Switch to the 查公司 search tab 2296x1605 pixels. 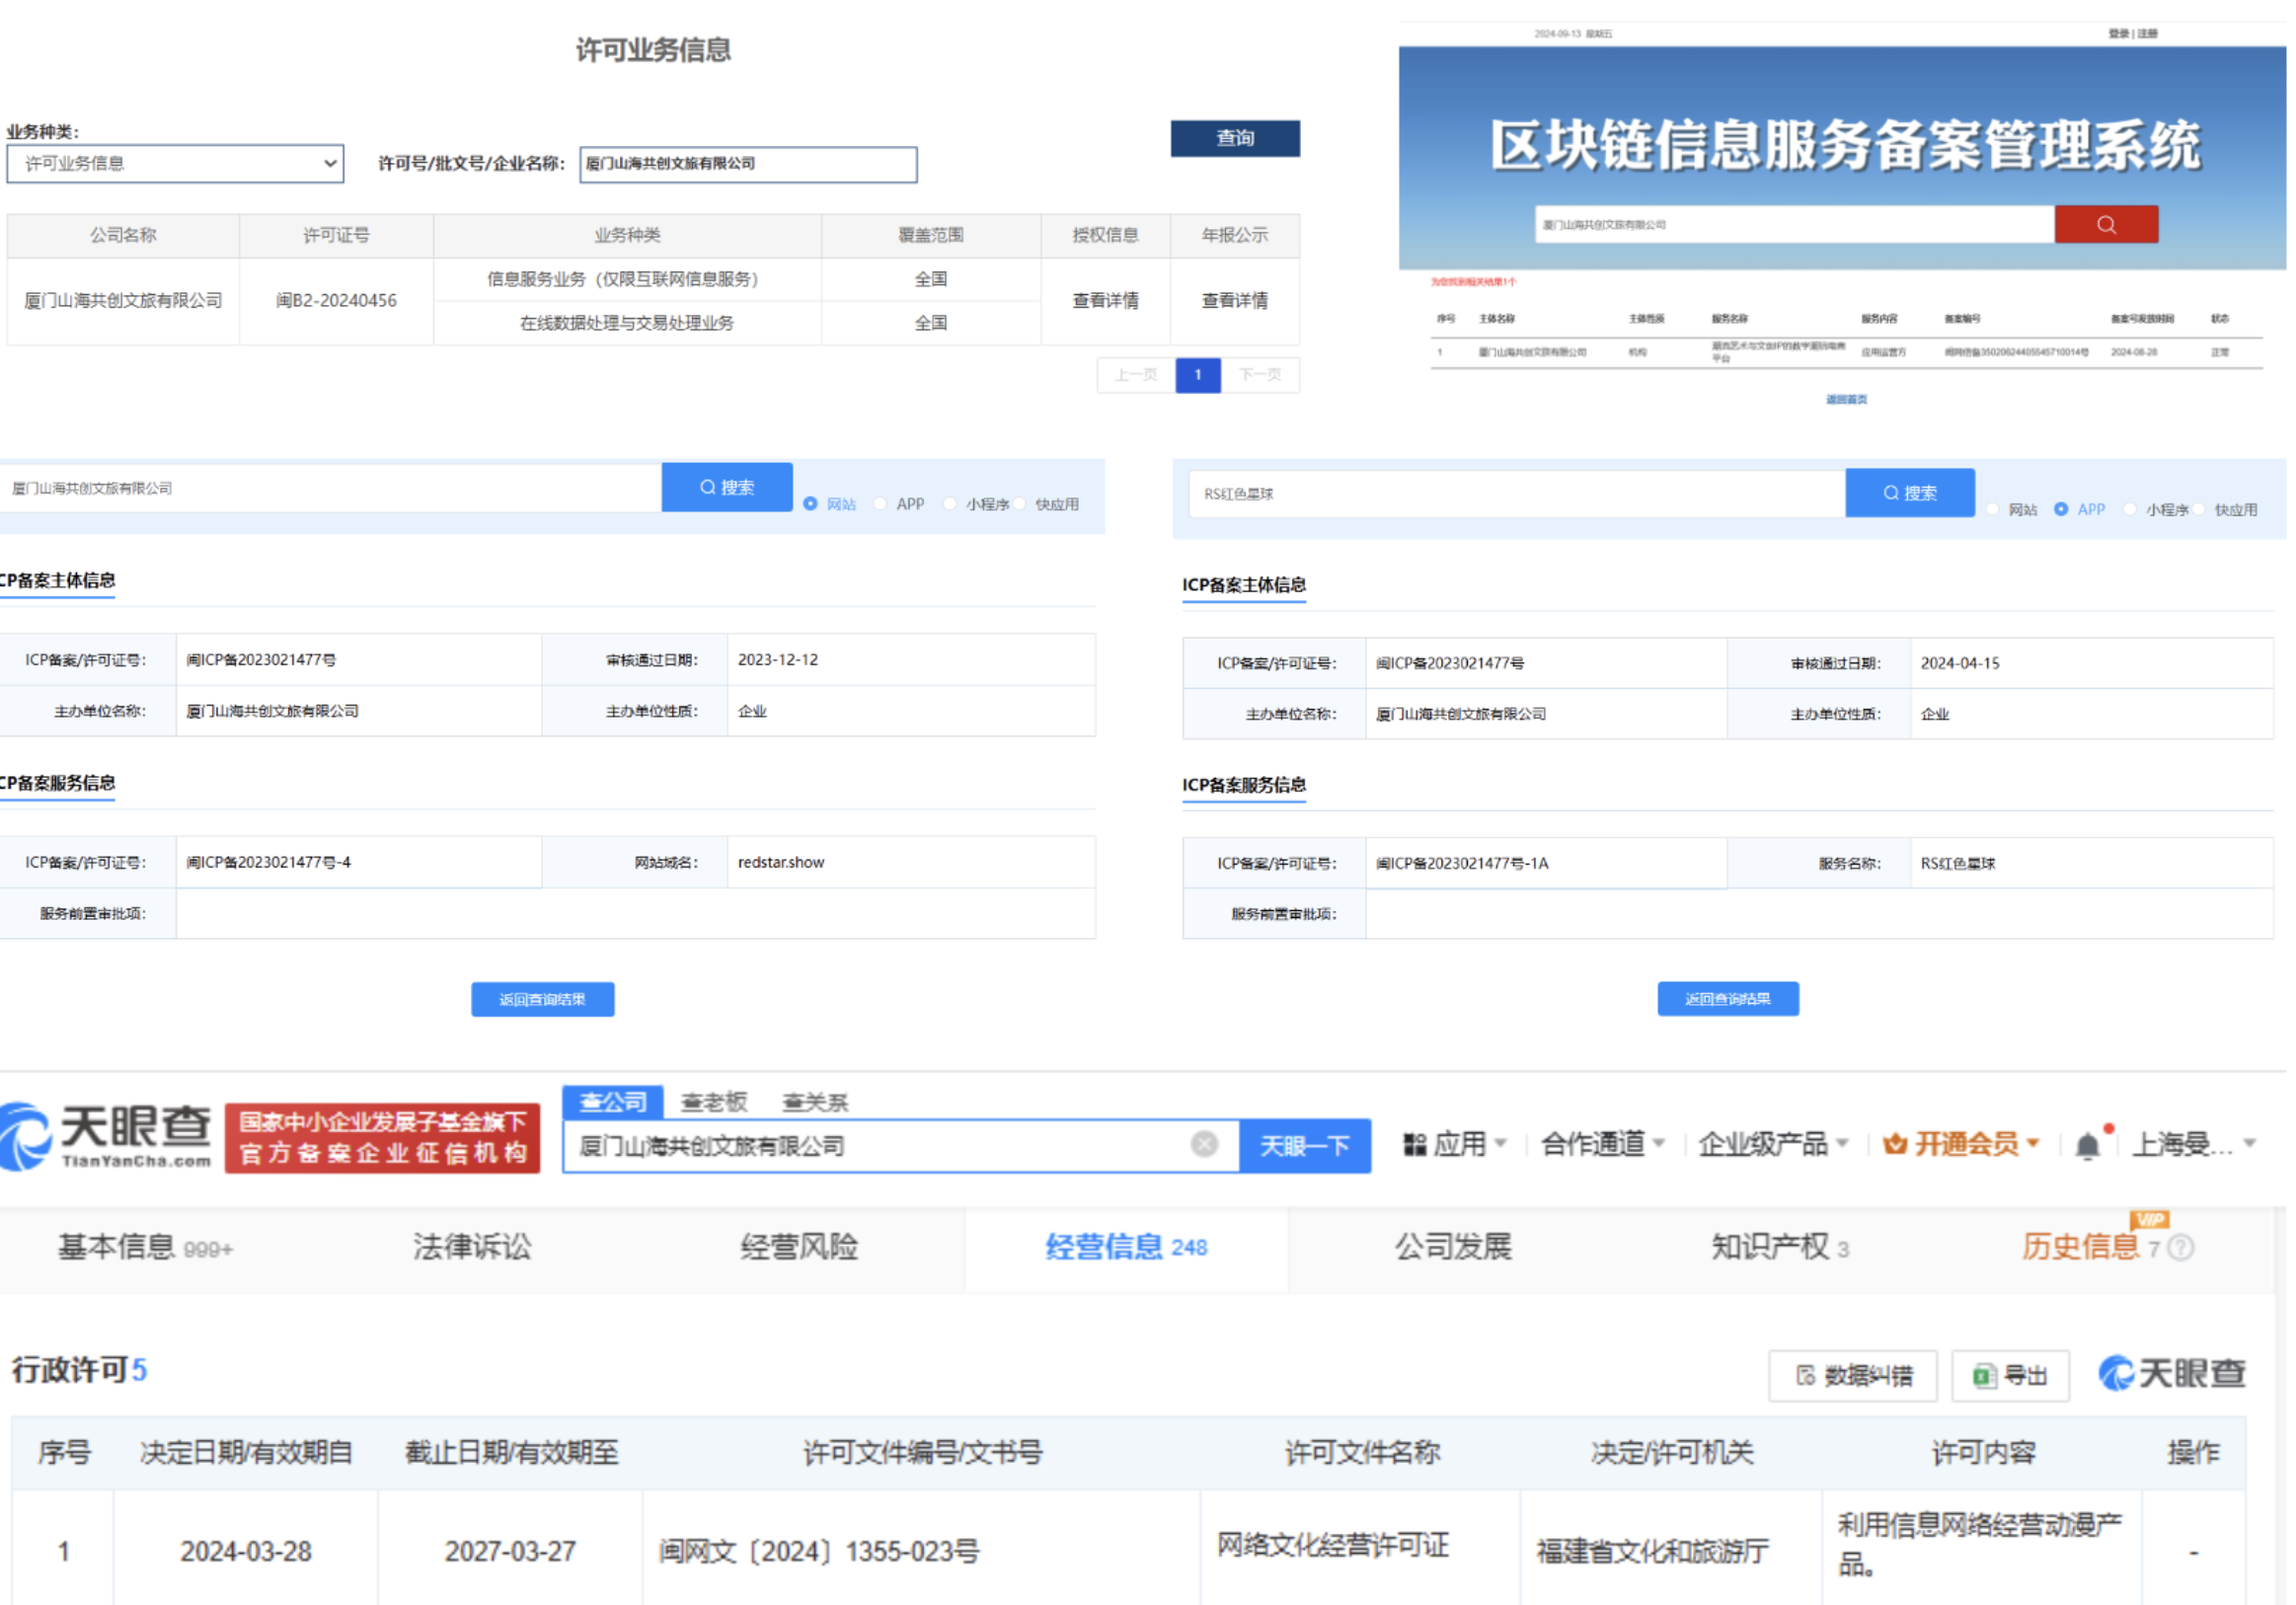point(612,1102)
